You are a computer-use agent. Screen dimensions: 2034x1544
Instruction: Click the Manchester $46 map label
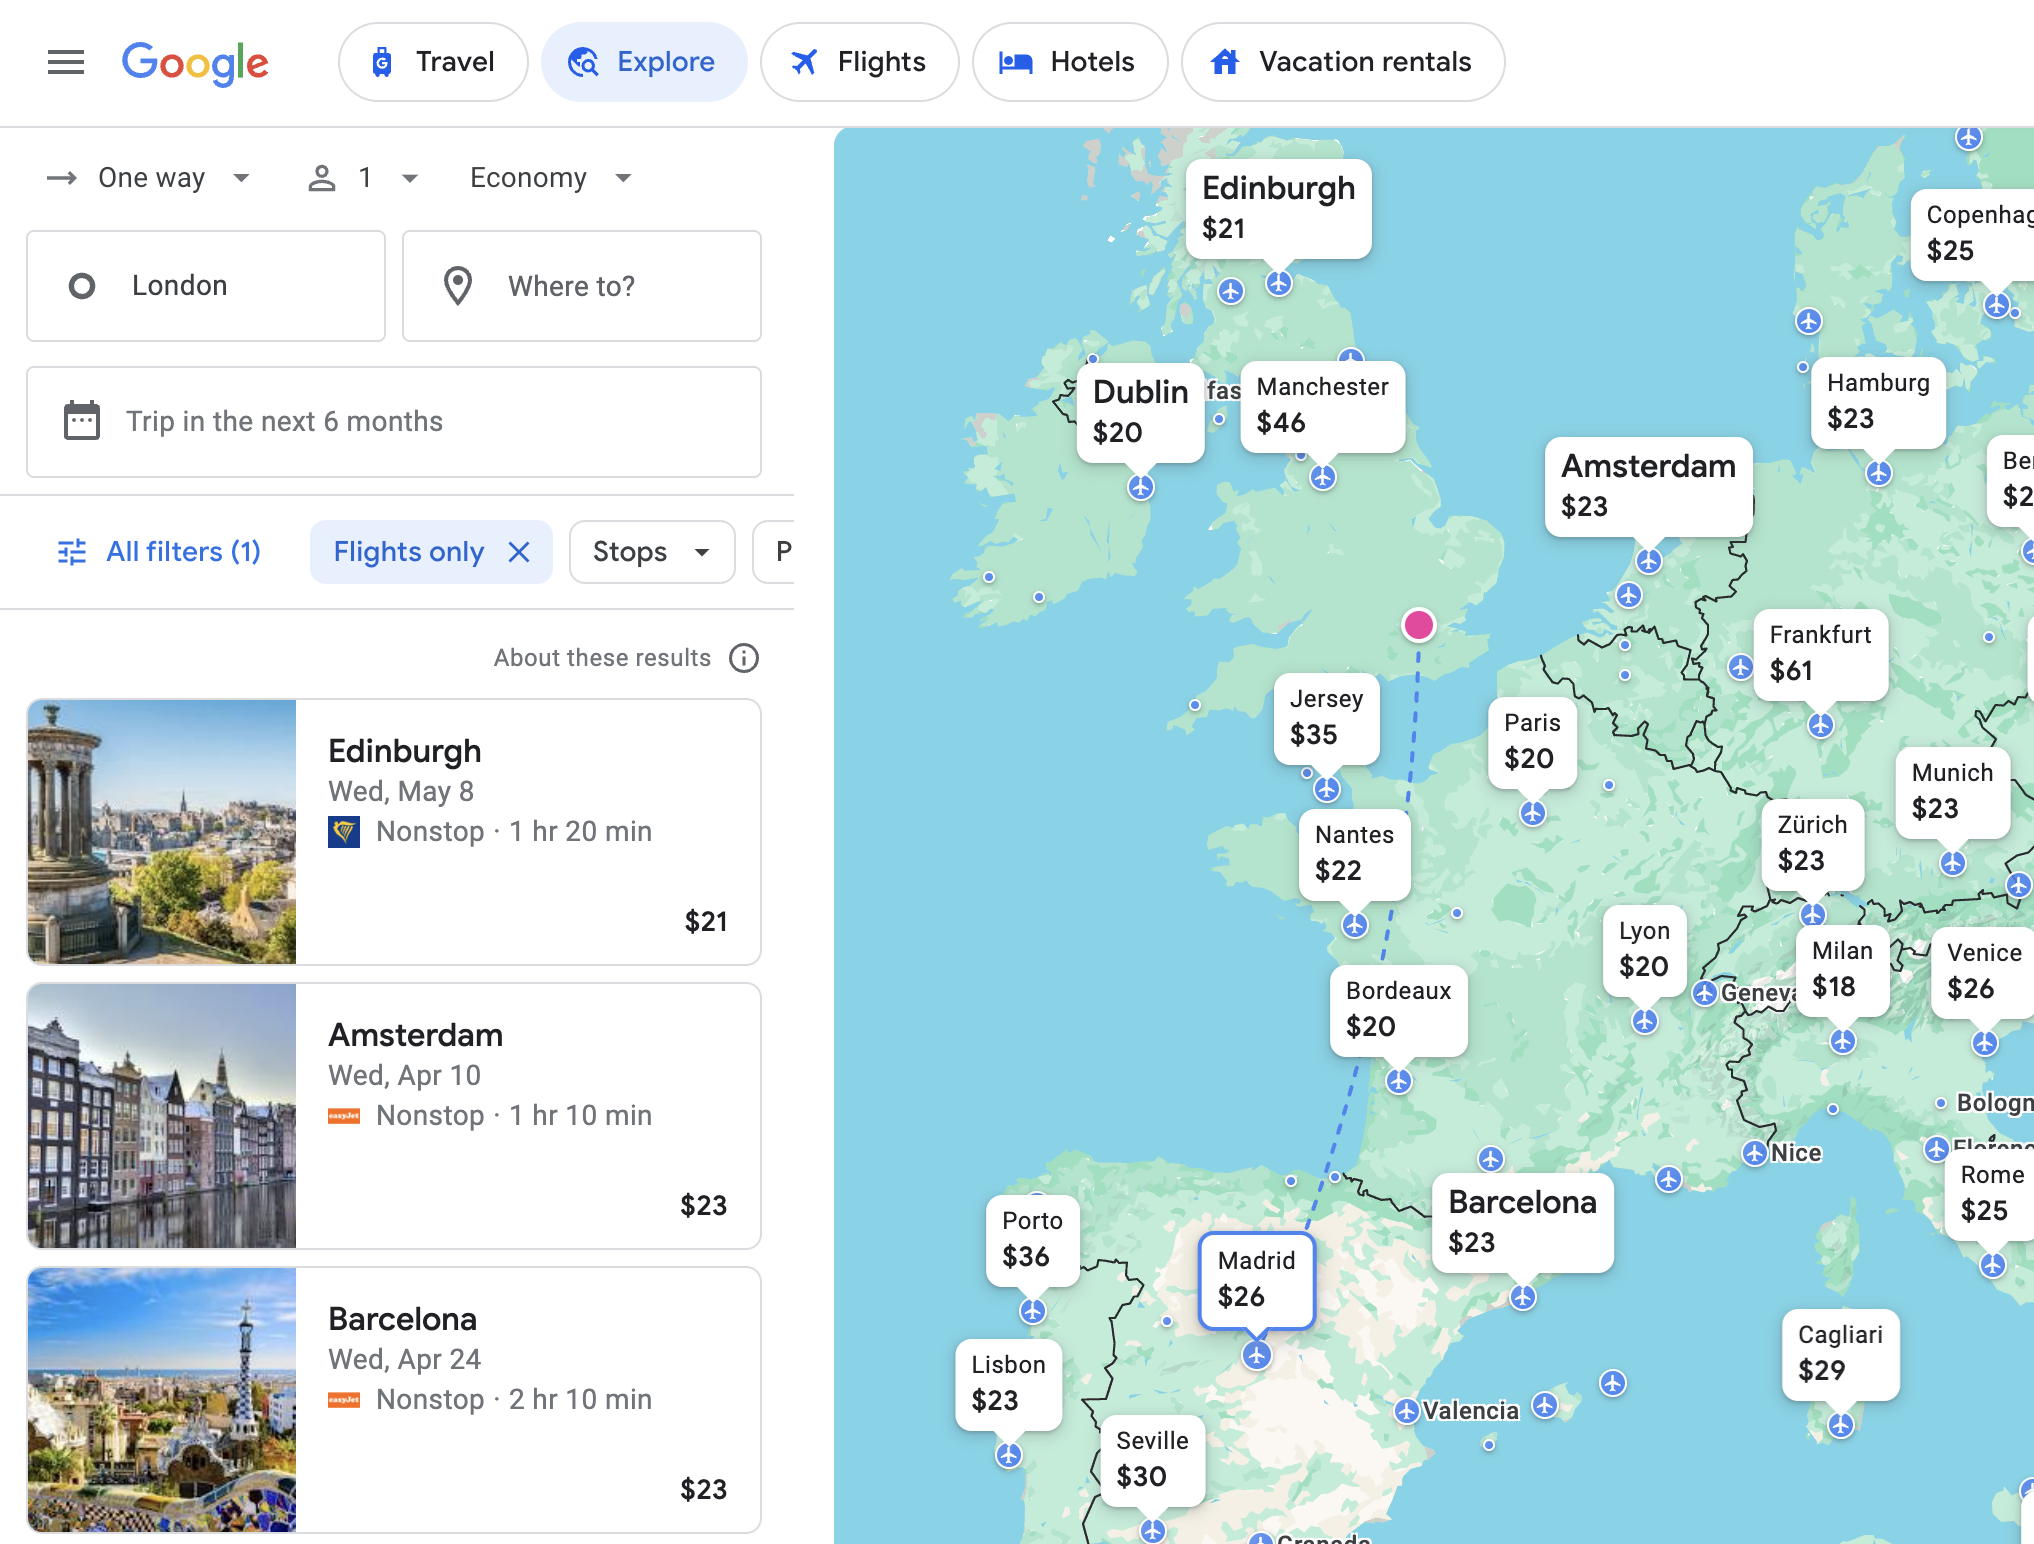pos(1322,406)
